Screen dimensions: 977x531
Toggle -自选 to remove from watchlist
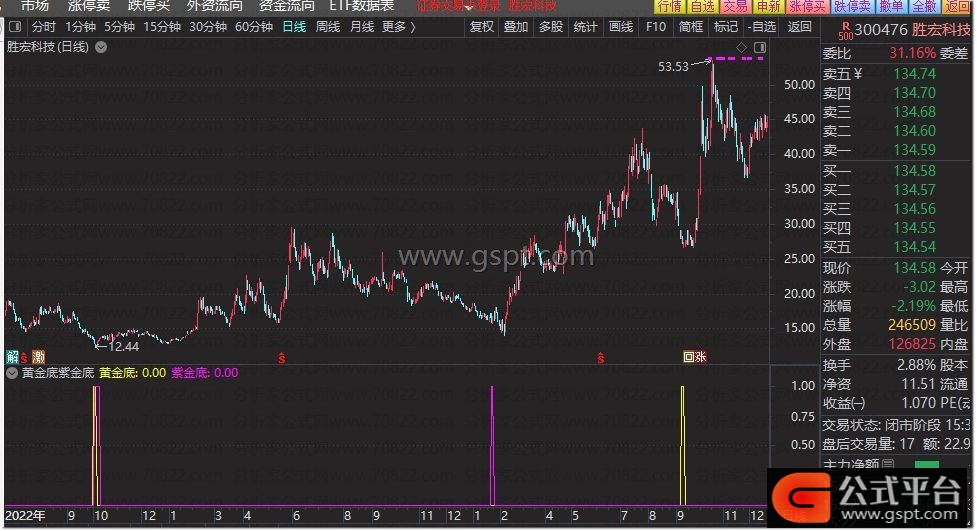point(761,27)
